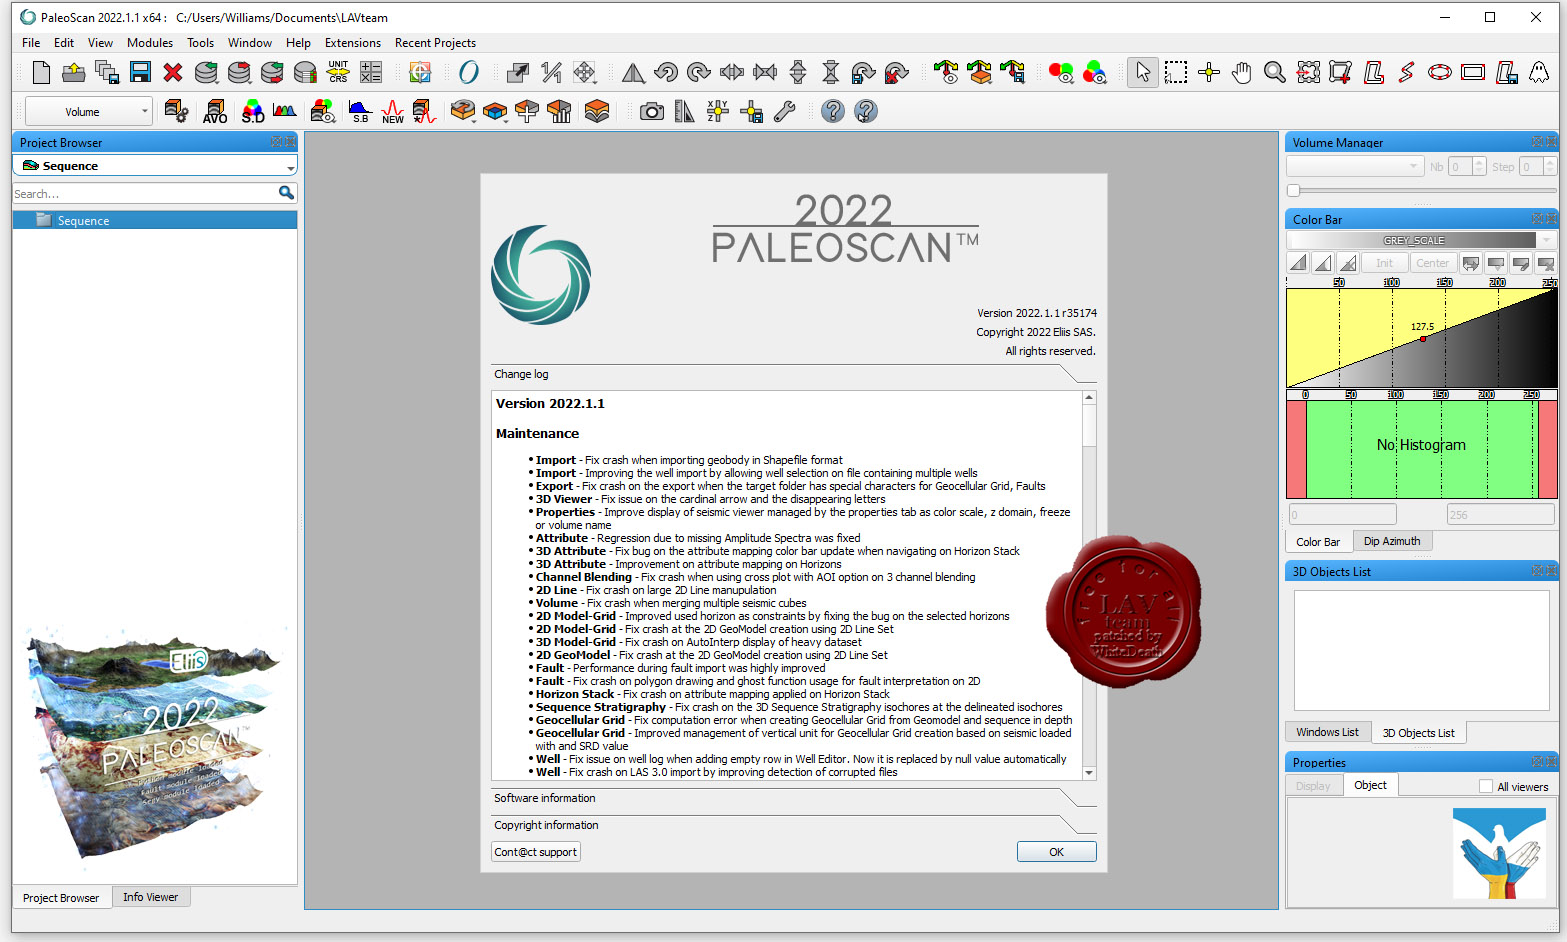
Task: Collapse the Change log section
Action: (794, 374)
